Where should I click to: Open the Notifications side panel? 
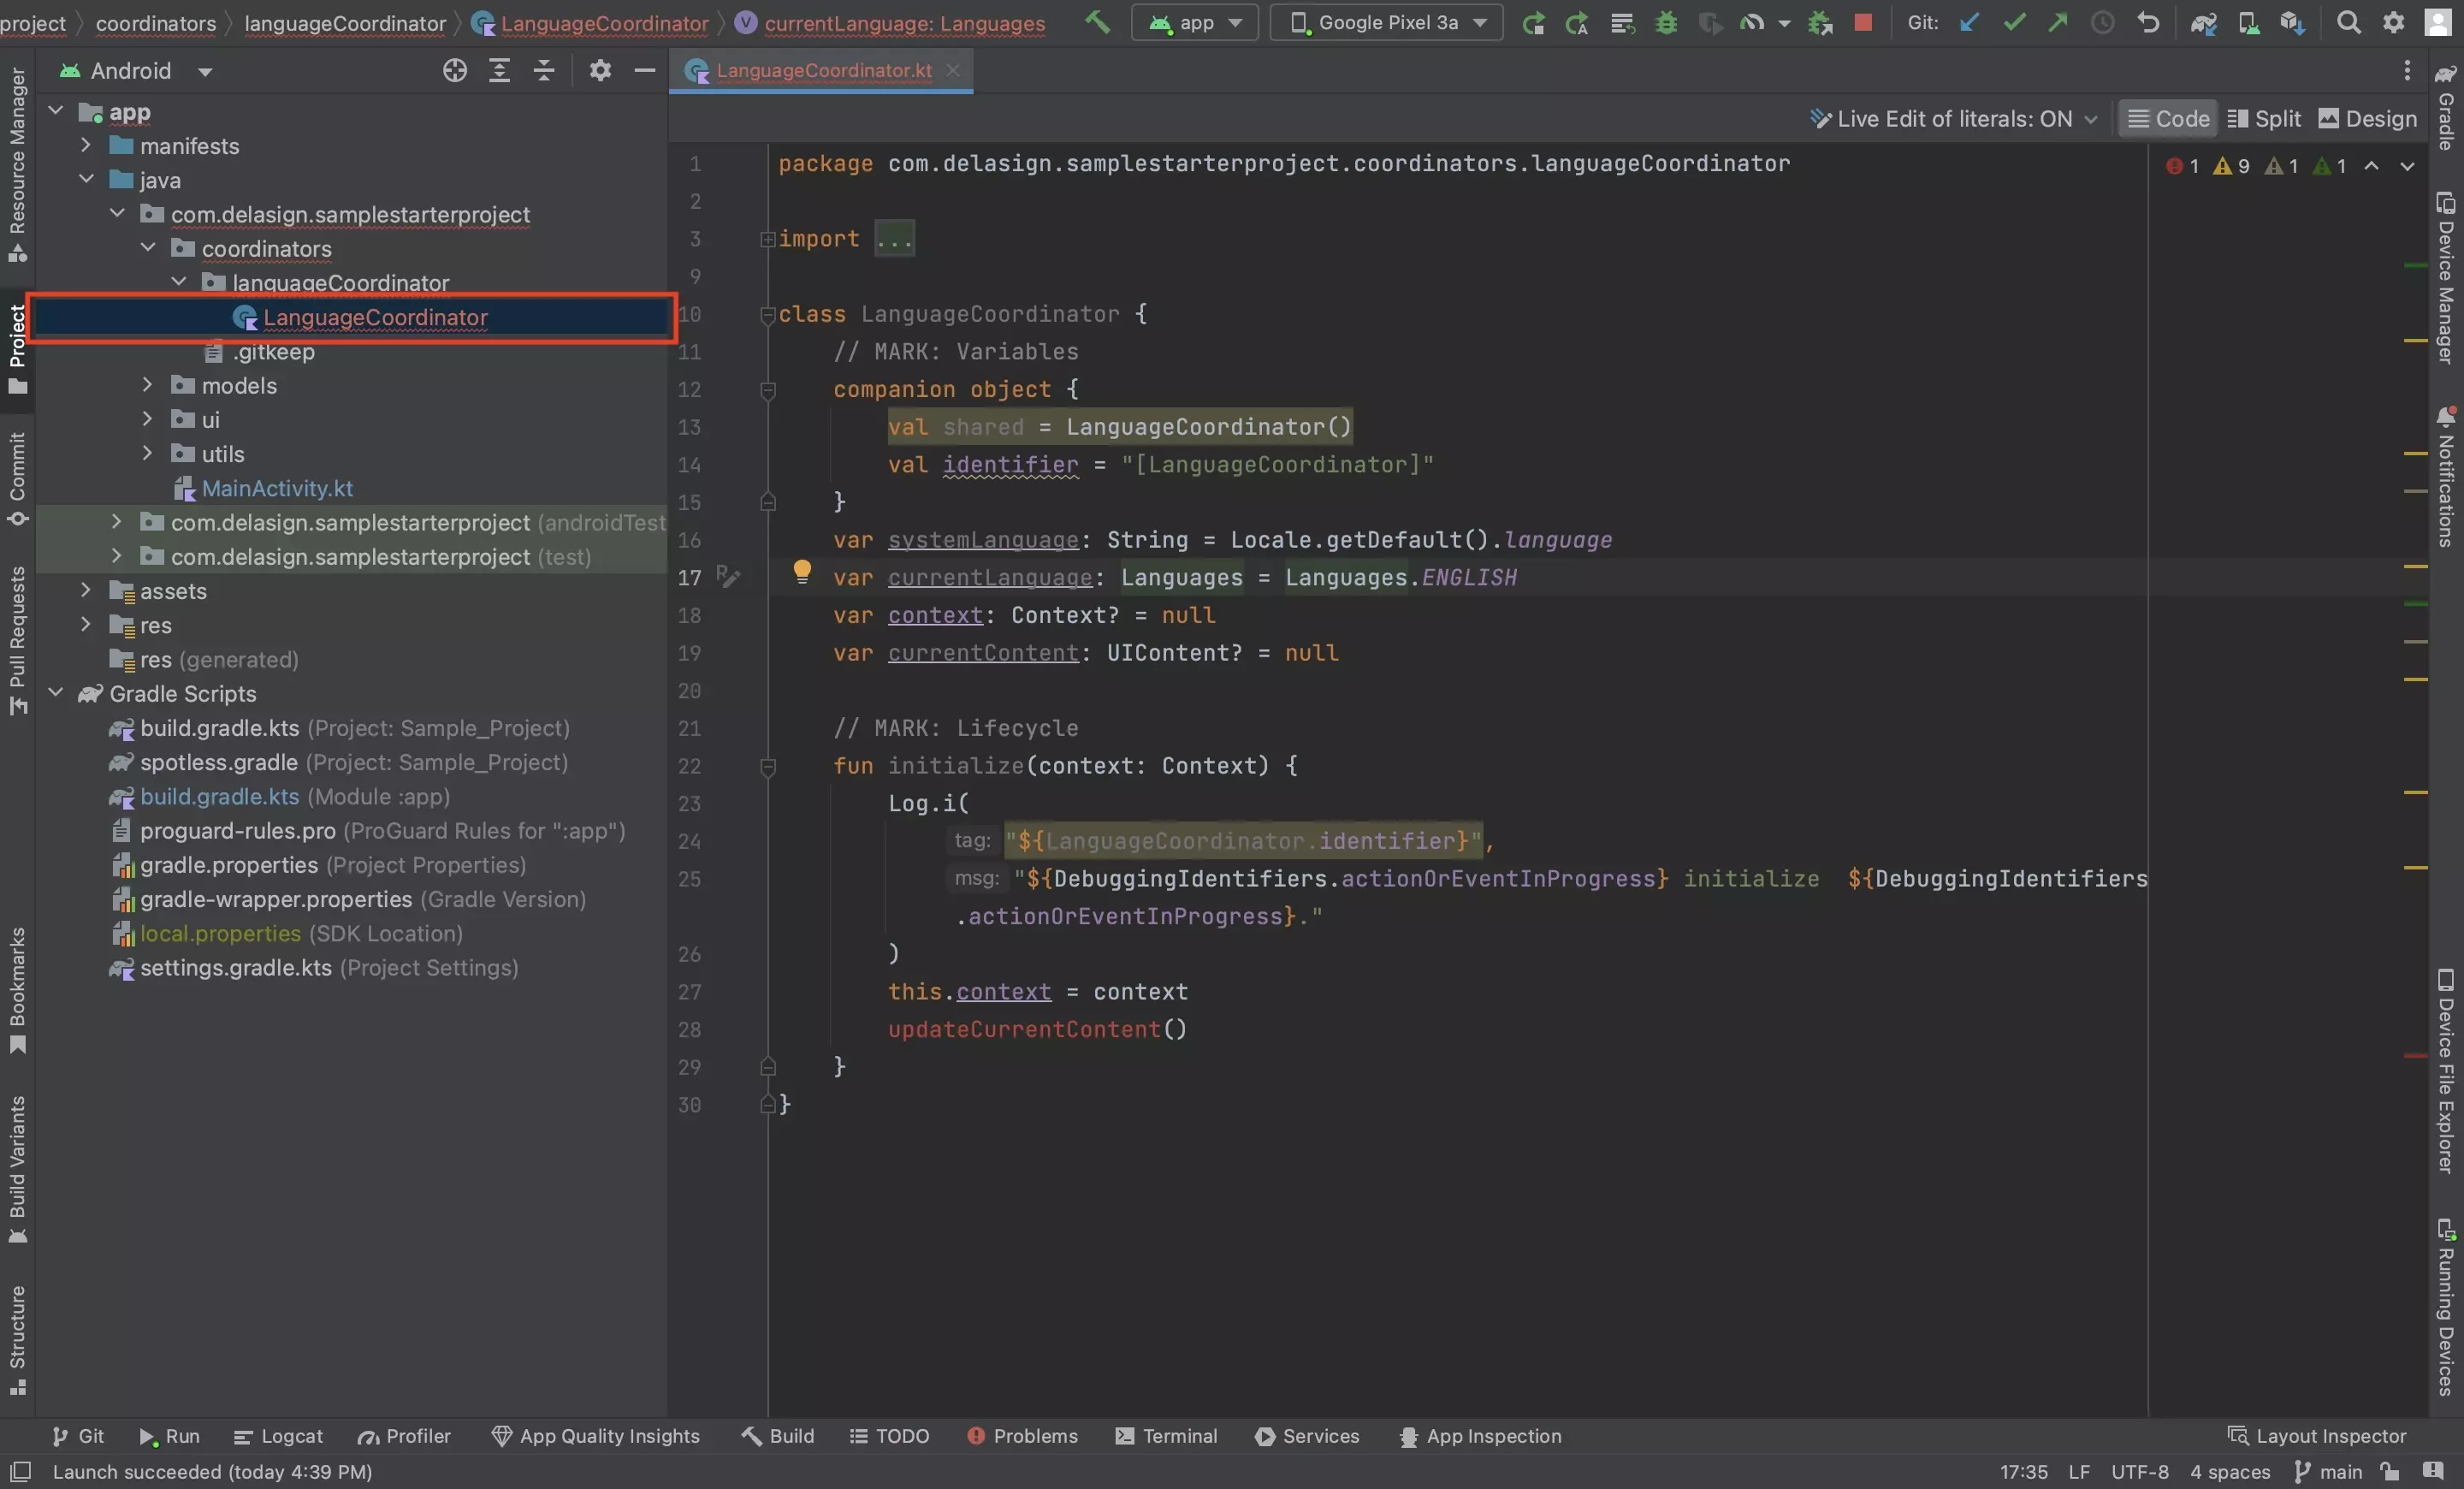tap(2446, 478)
